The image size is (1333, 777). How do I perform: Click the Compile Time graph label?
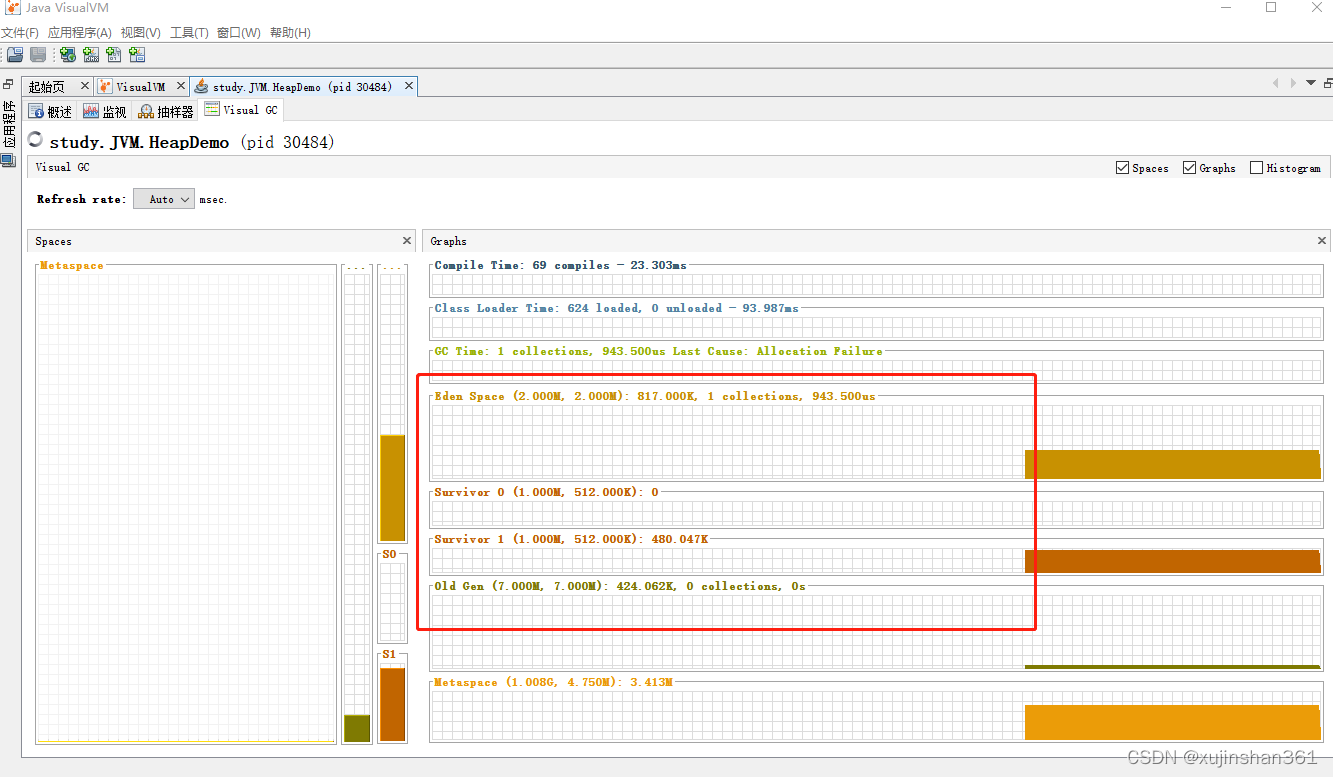point(560,265)
